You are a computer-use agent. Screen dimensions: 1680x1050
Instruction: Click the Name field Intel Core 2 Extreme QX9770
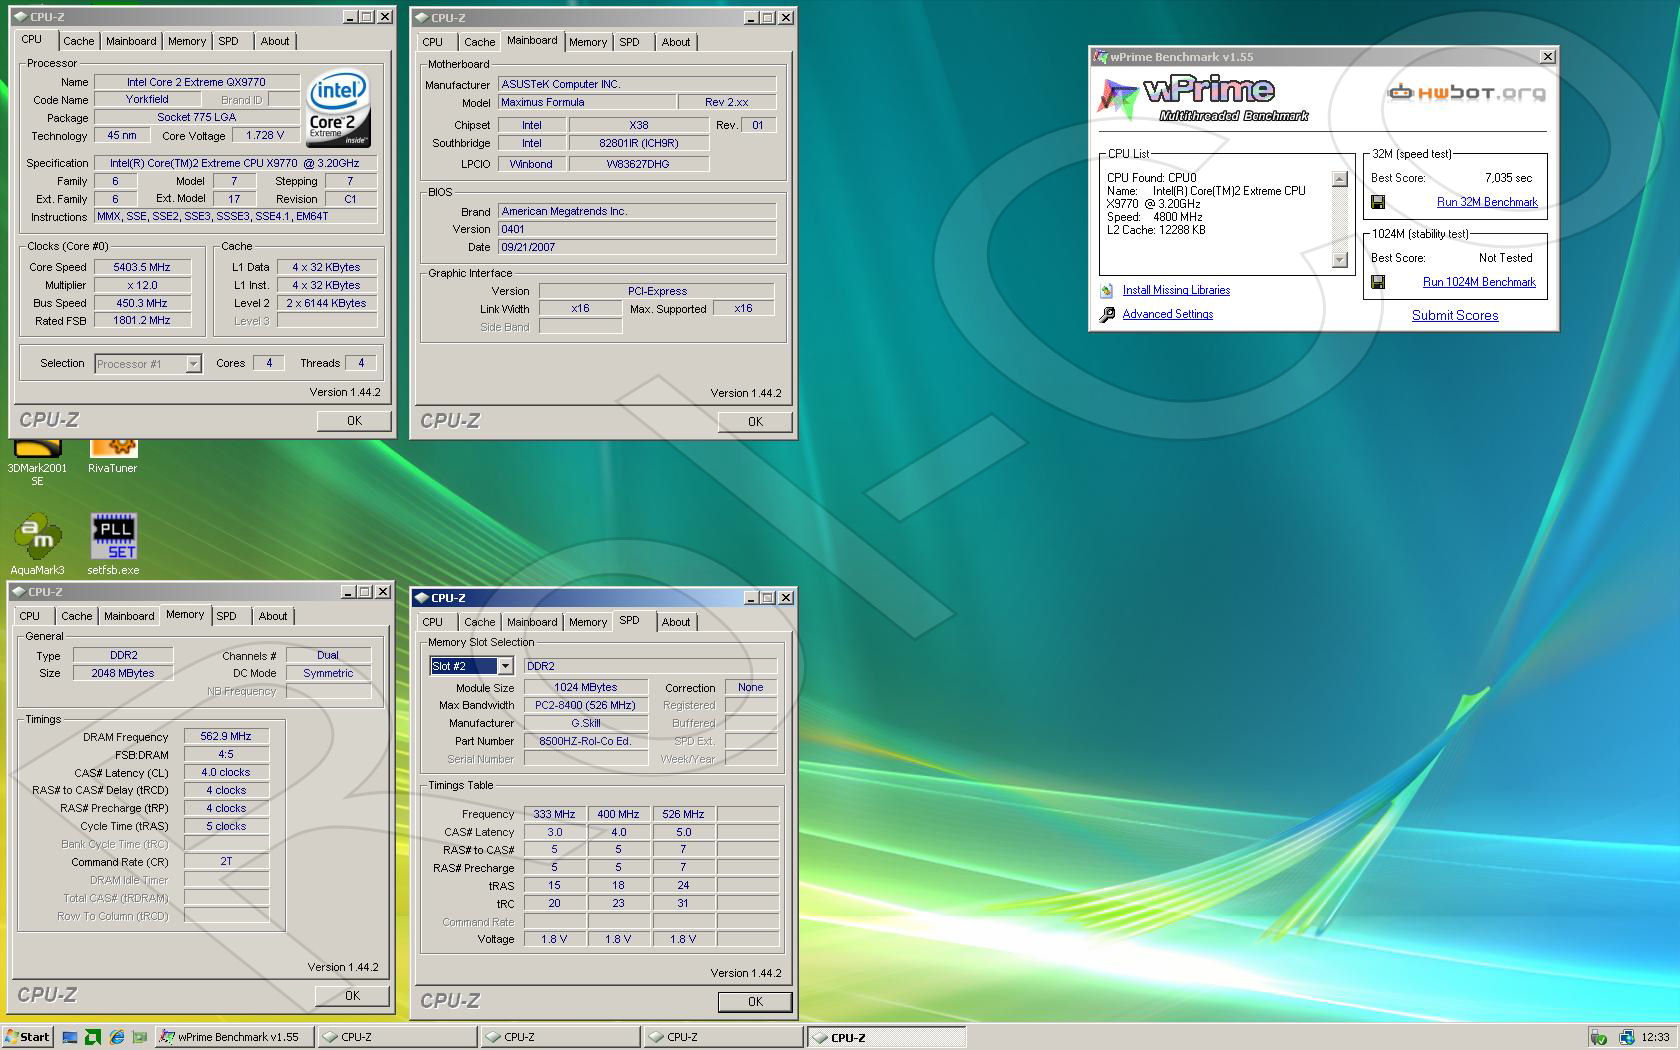tap(196, 82)
